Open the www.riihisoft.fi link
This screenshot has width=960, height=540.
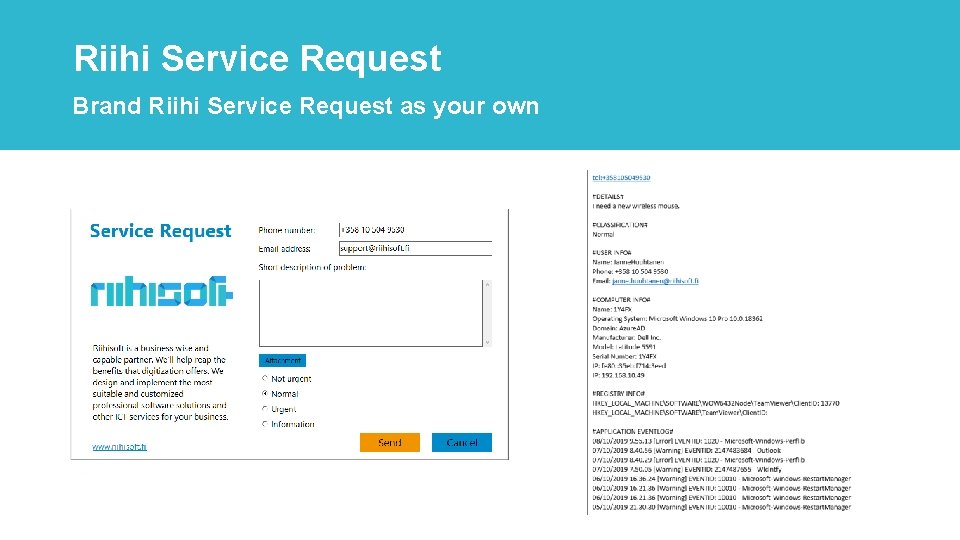[x=119, y=446]
